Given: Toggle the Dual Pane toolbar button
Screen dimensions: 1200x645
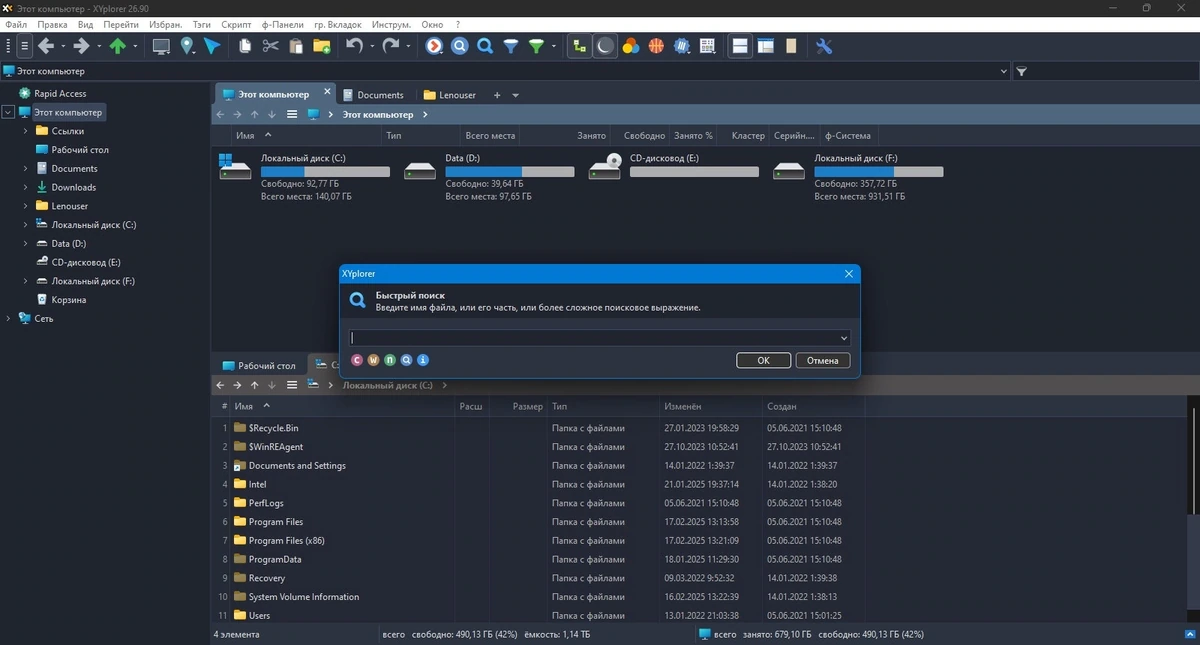Looking at the screenshot, I should click(x=740, y=46).
